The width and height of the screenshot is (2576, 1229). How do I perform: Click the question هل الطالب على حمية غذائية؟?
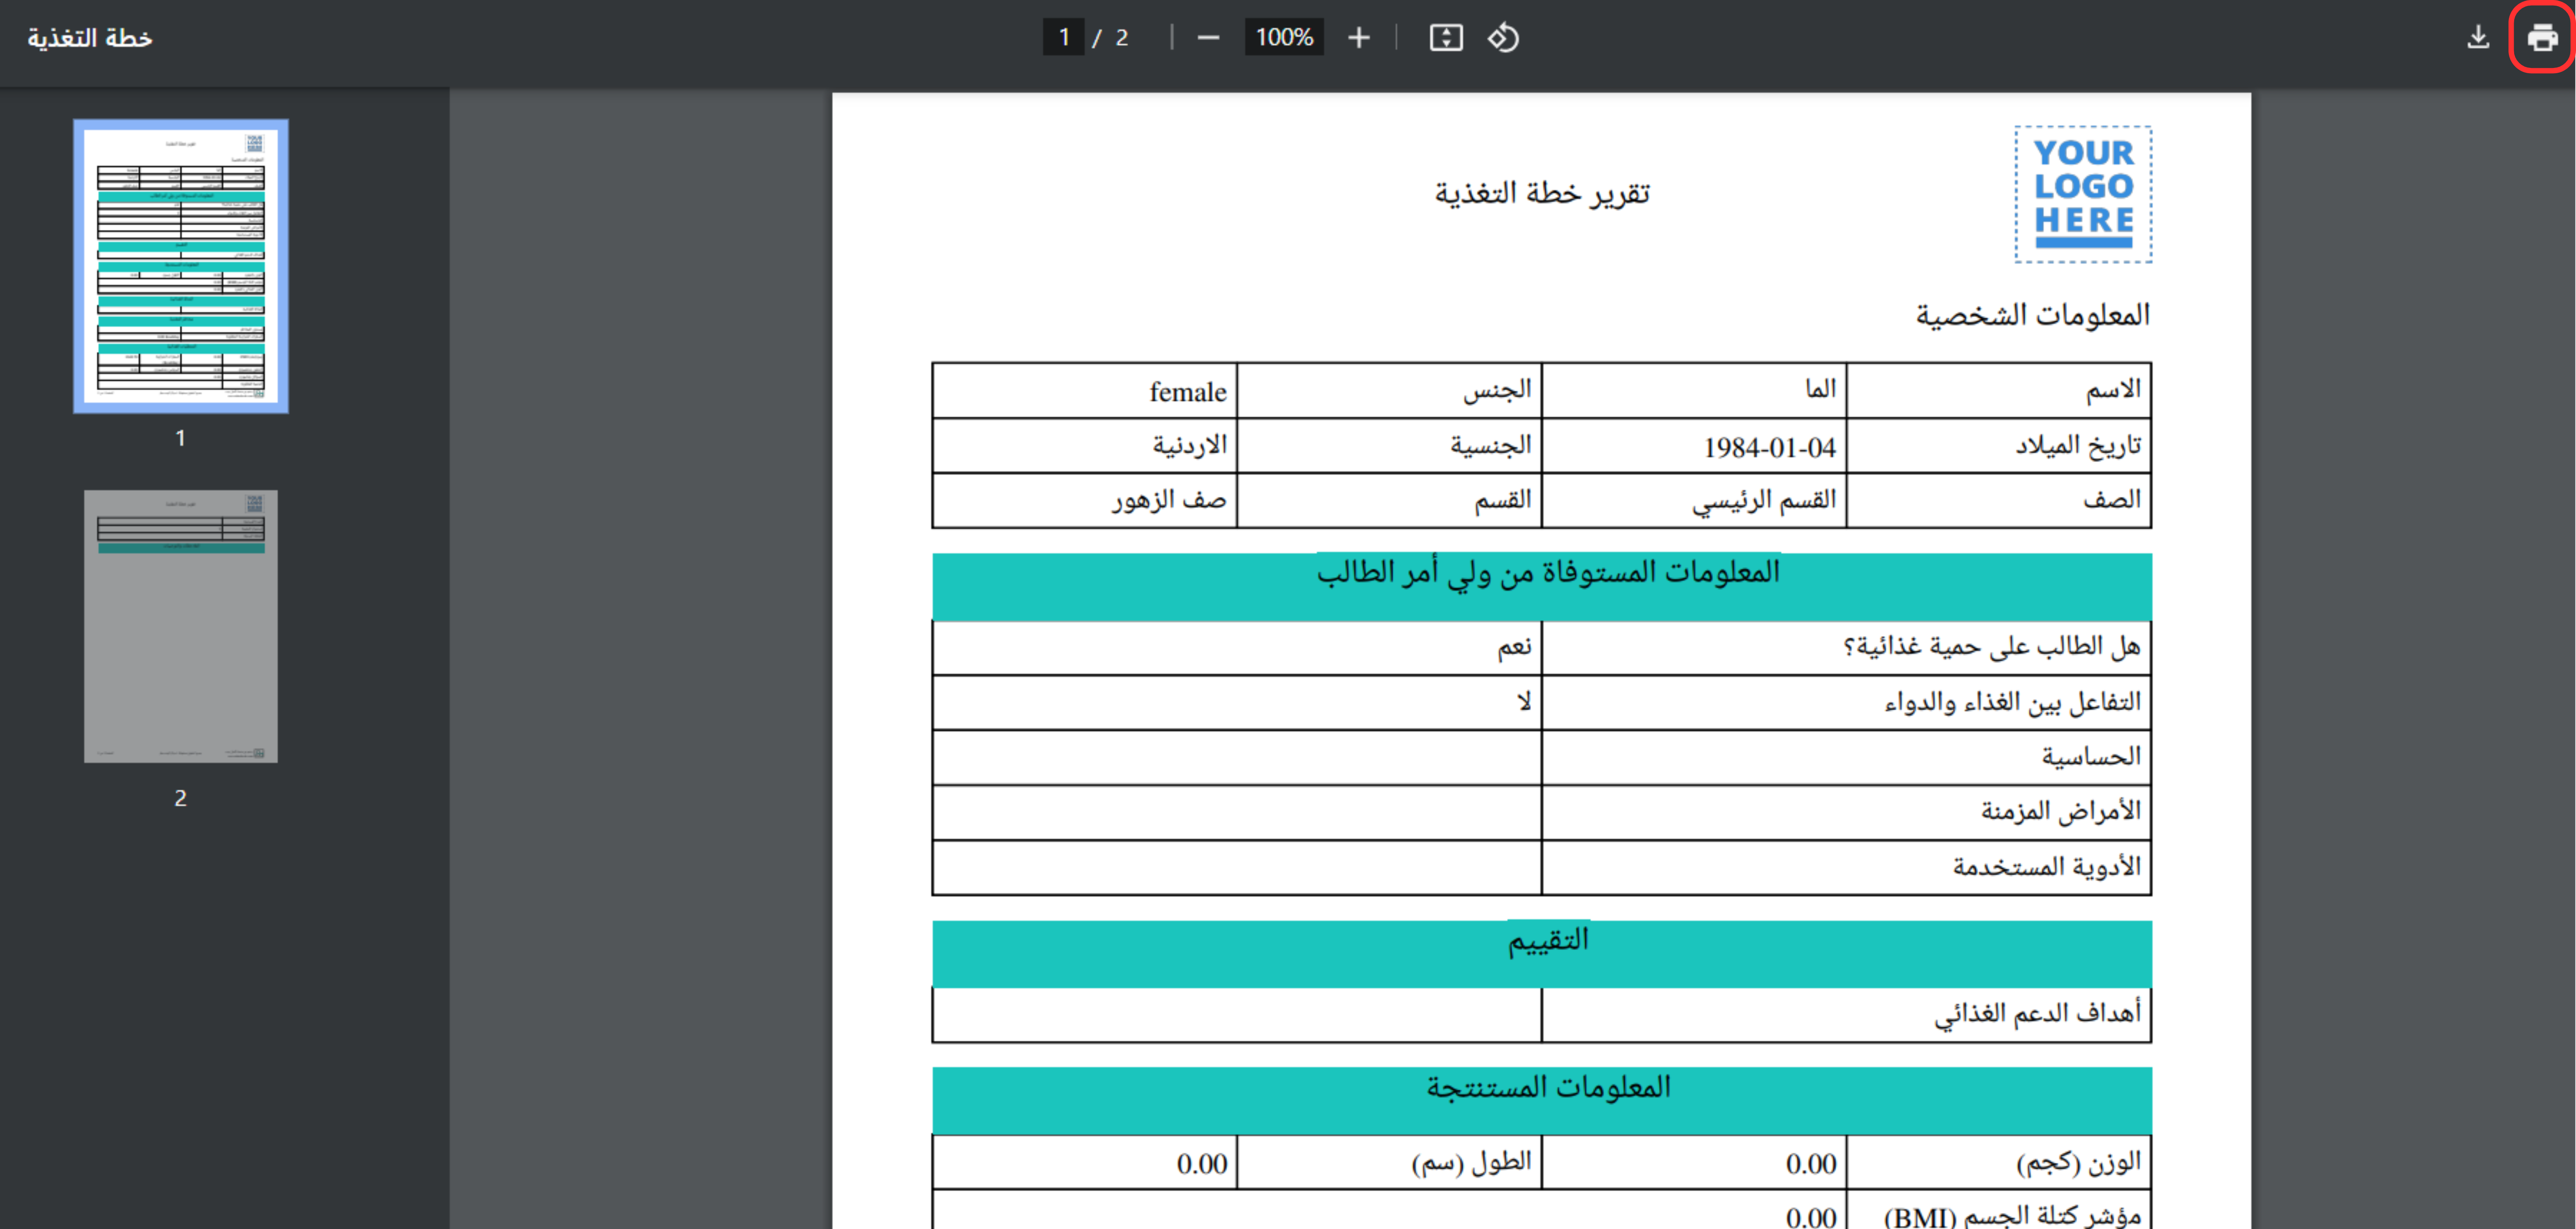(x=1992, y=647)
